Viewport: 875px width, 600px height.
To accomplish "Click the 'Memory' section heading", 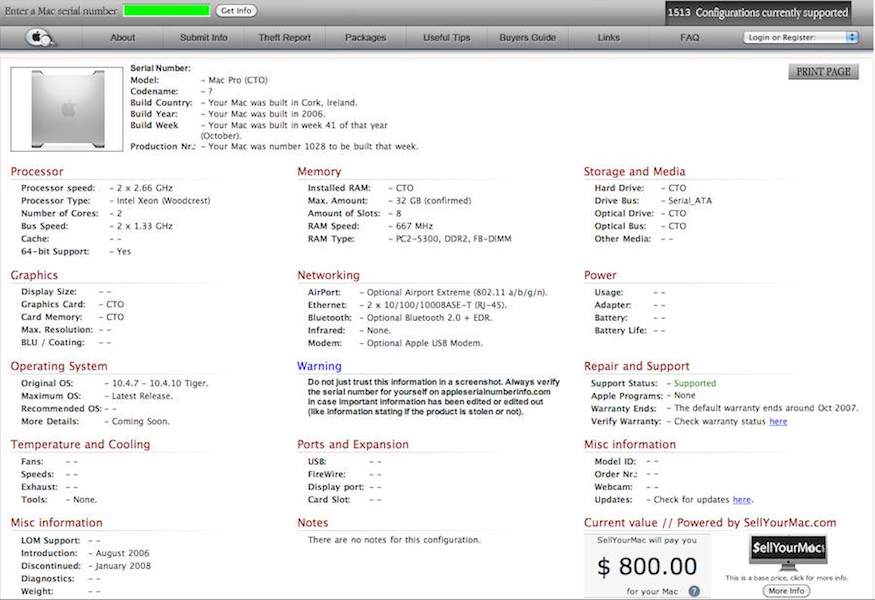I will click(x=319, y=171).
